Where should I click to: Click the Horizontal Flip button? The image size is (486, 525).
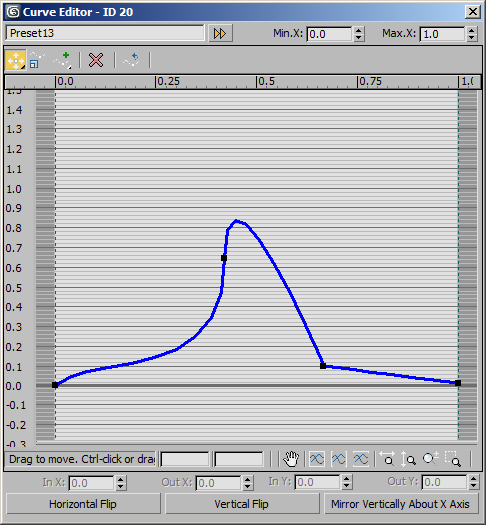[83, 504]
